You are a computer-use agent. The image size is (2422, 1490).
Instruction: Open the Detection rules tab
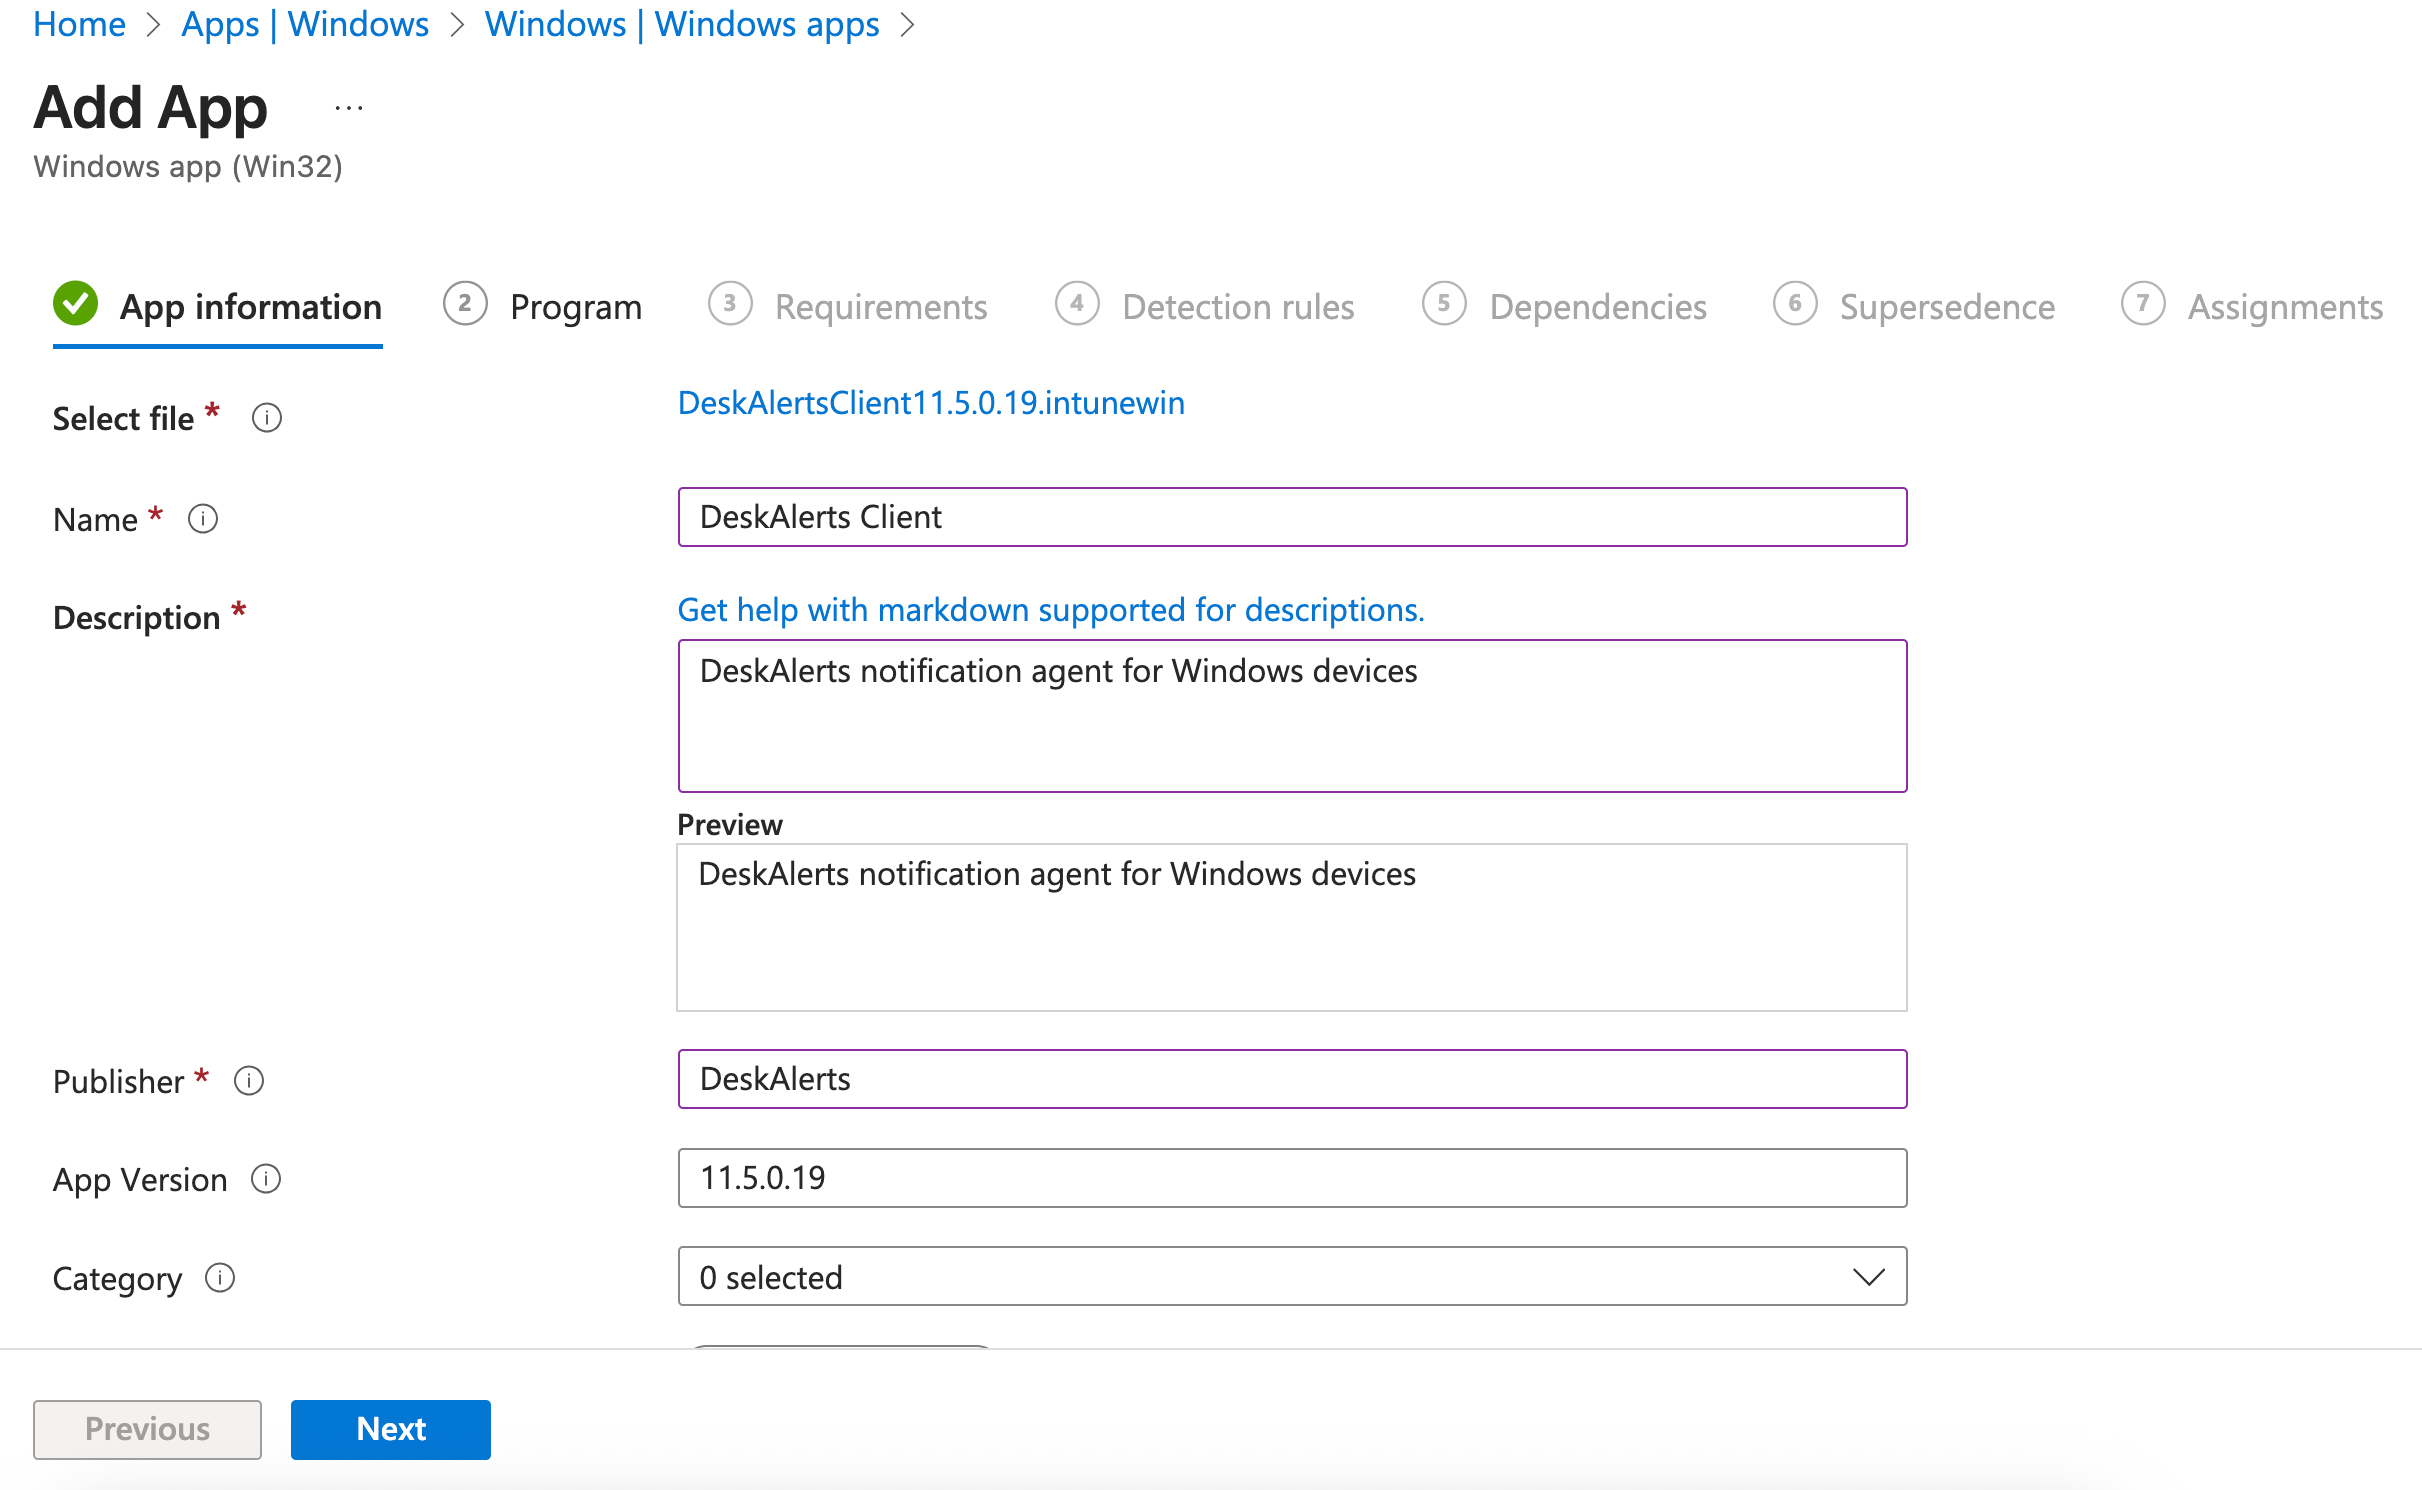pyautogui.click(x=1237, y=307)
